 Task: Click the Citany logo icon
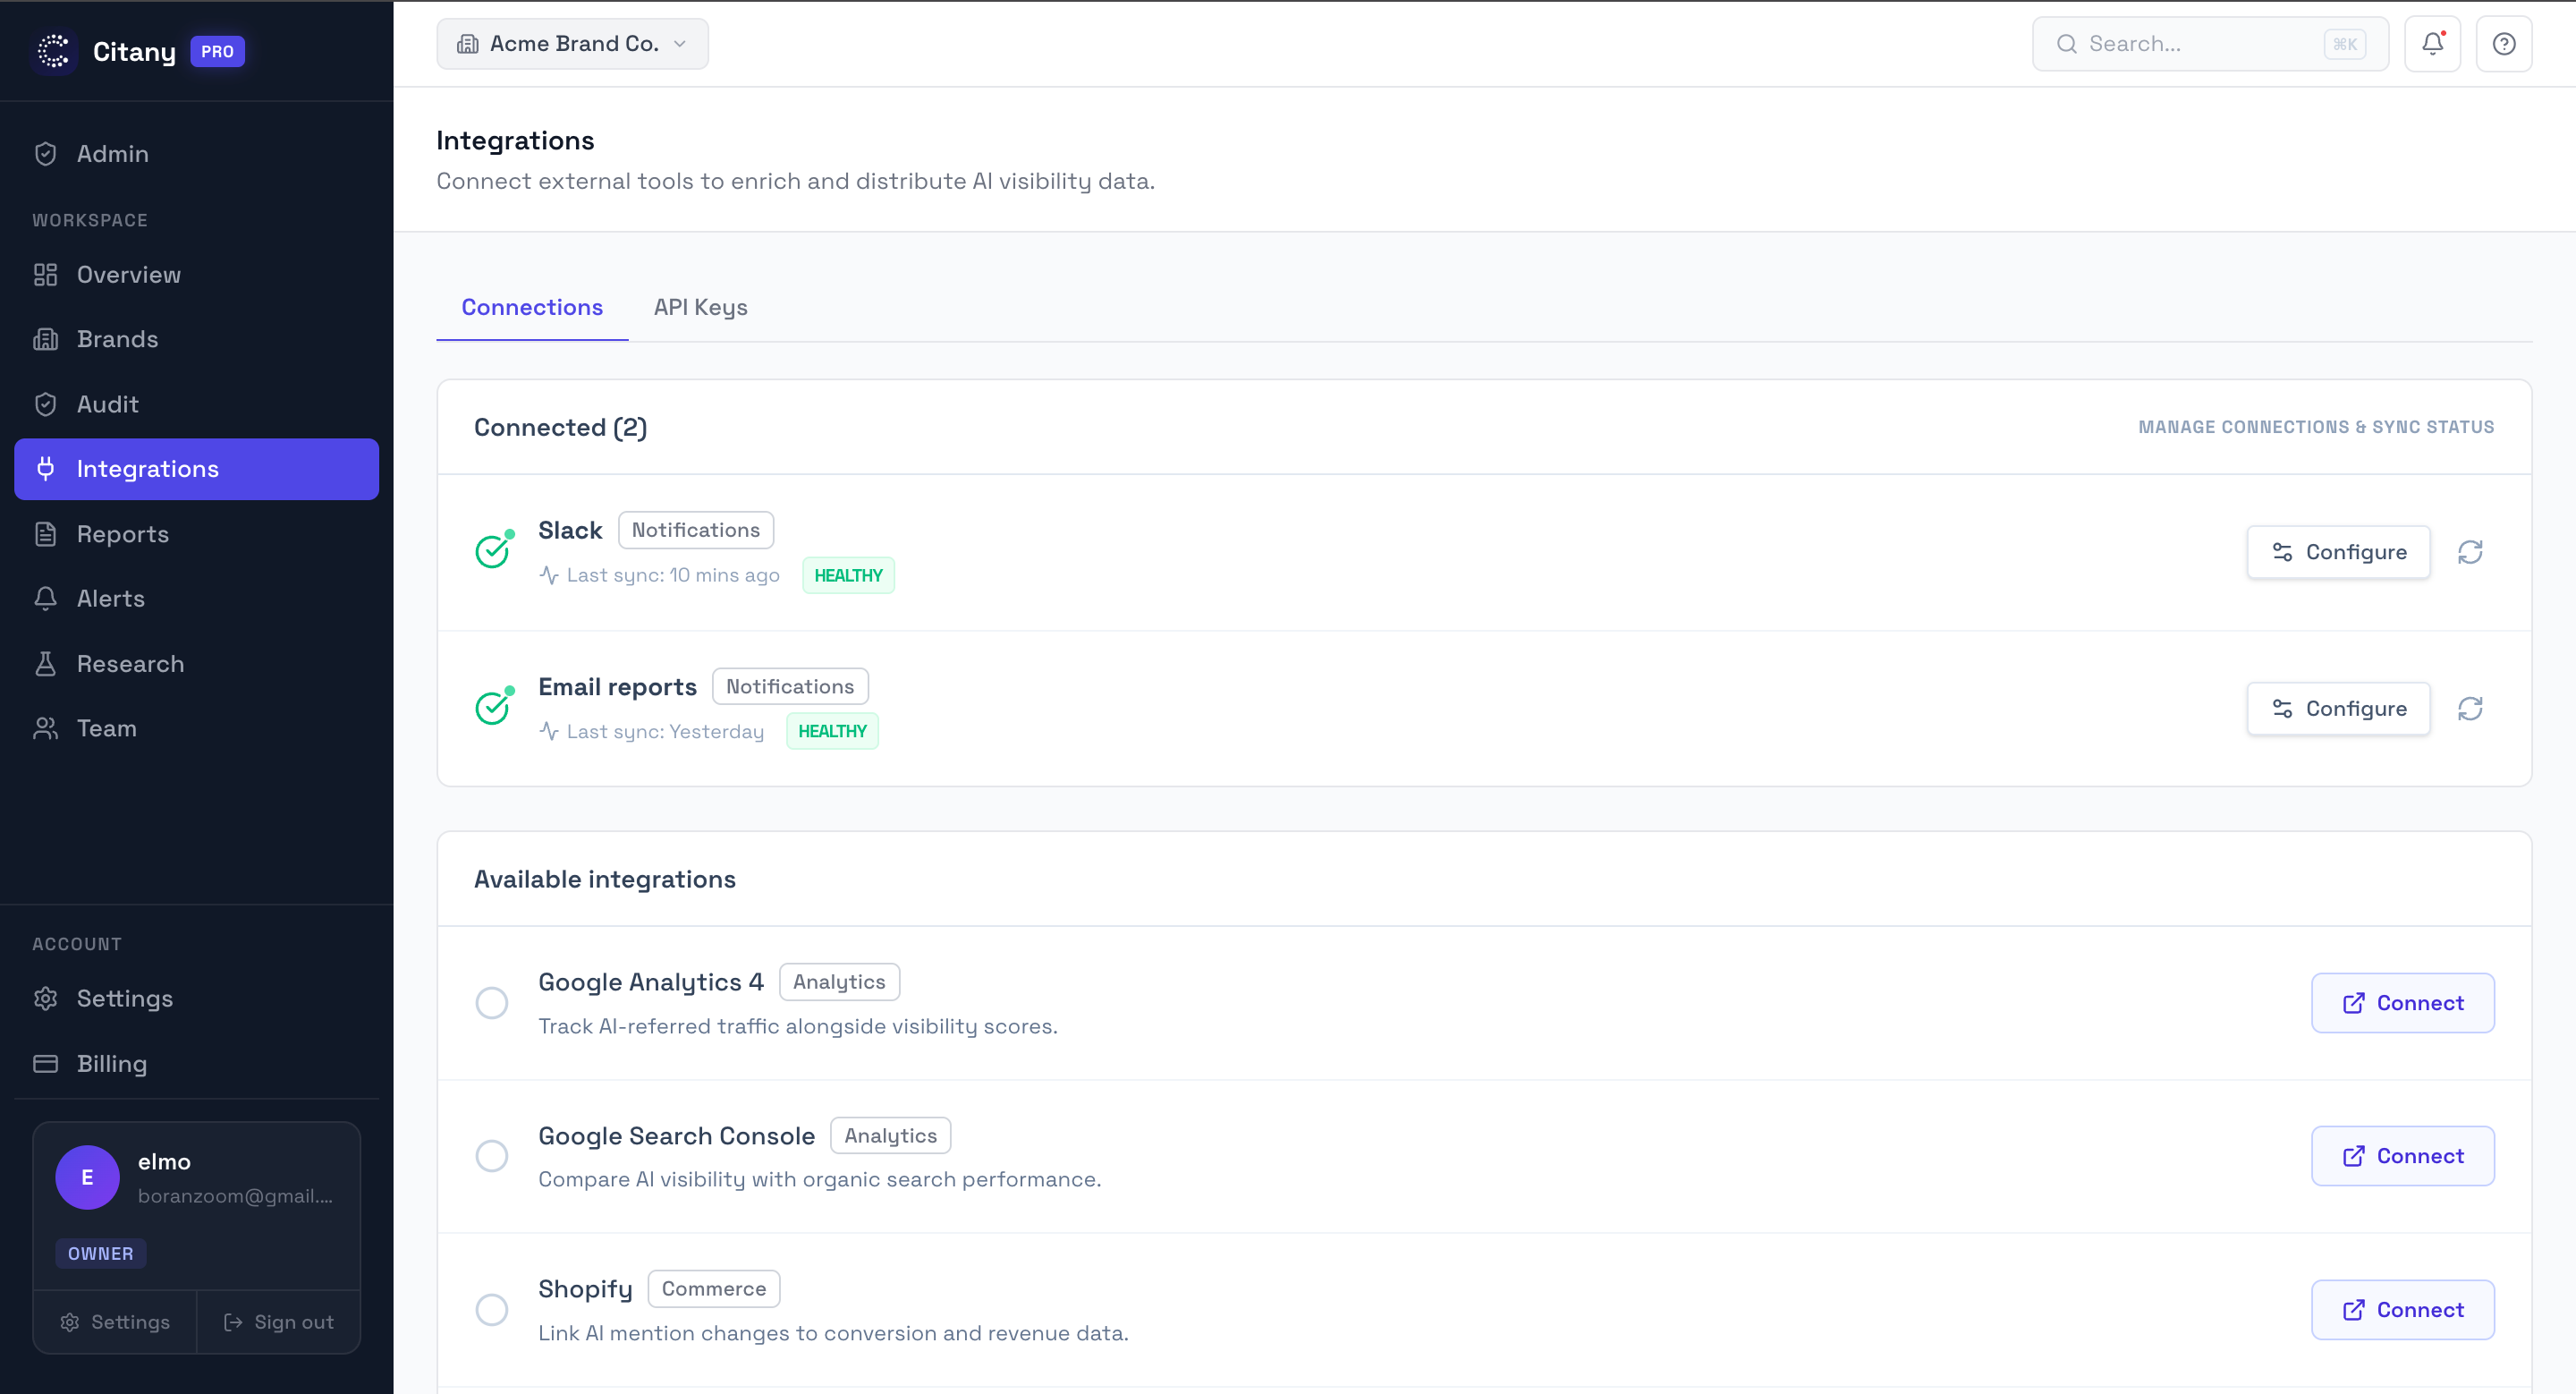54,51
